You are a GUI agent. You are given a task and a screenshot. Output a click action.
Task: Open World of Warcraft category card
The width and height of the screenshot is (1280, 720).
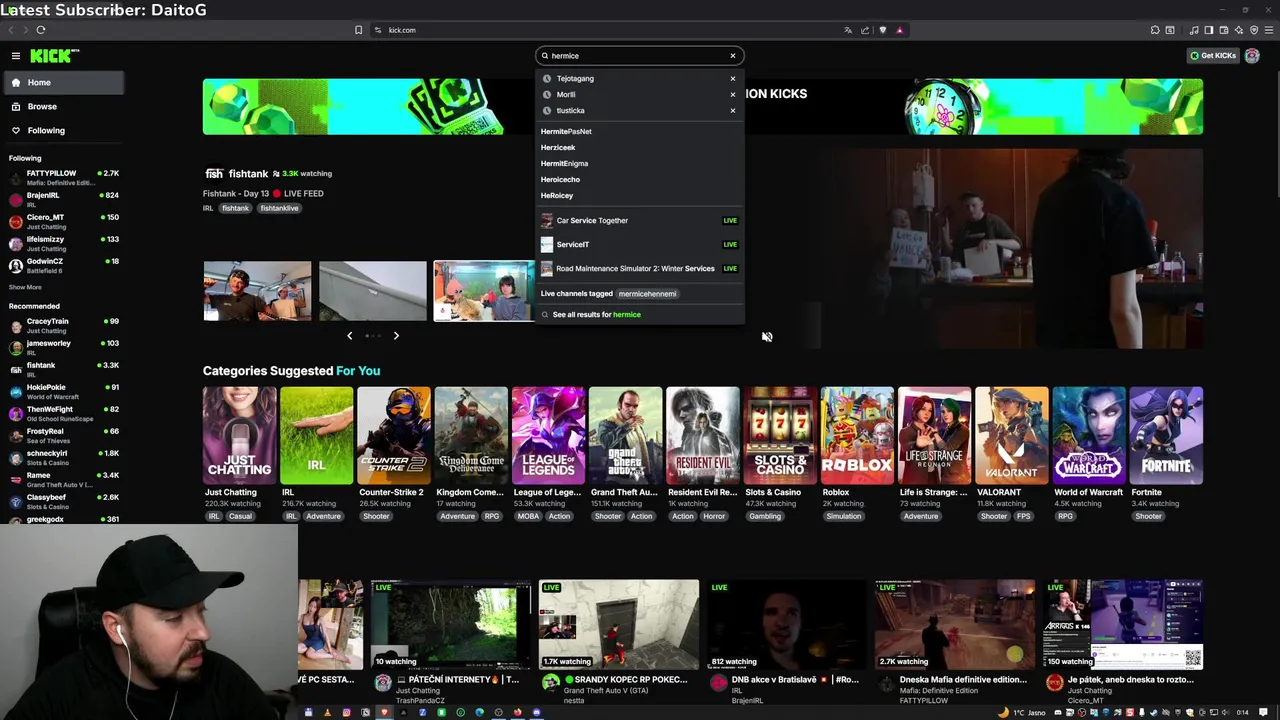1089,435
